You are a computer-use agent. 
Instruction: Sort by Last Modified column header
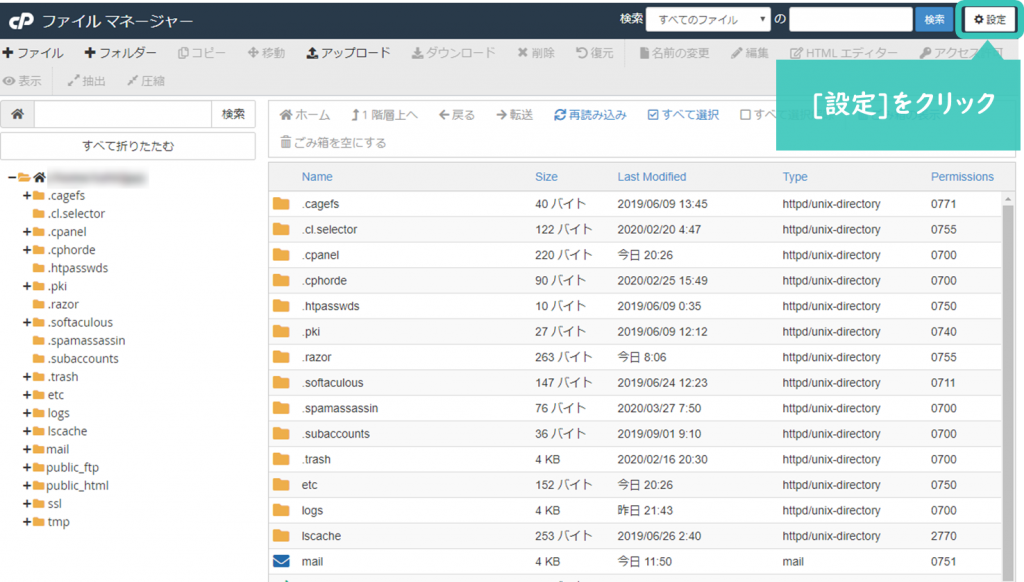(x=652, y=177)
